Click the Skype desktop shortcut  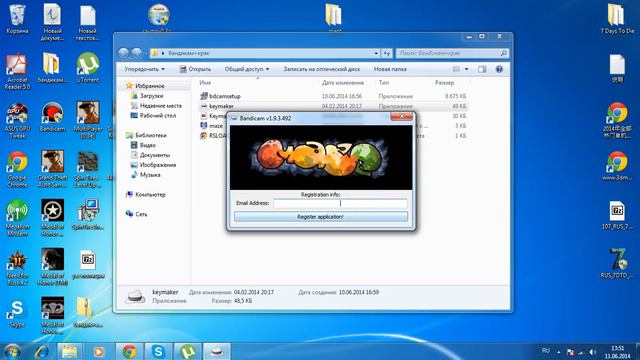click(x=17, y=313)
